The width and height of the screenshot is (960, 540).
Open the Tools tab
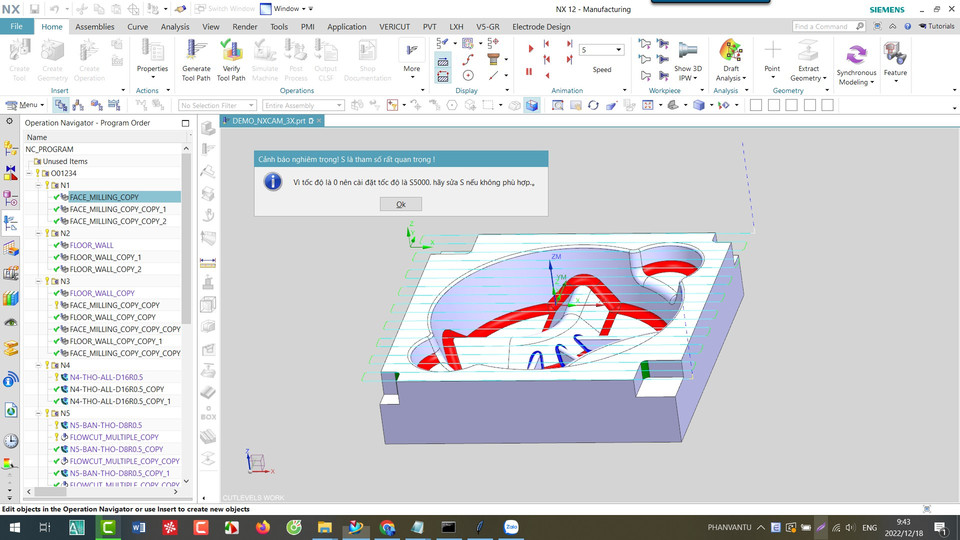tap(279, 26)
